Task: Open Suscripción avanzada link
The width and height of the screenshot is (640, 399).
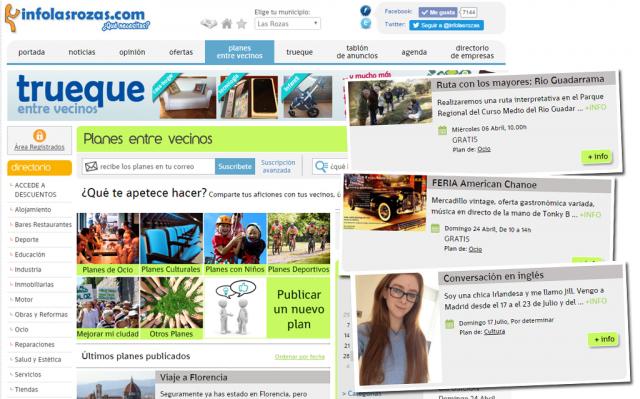Action: pos(278,166)
